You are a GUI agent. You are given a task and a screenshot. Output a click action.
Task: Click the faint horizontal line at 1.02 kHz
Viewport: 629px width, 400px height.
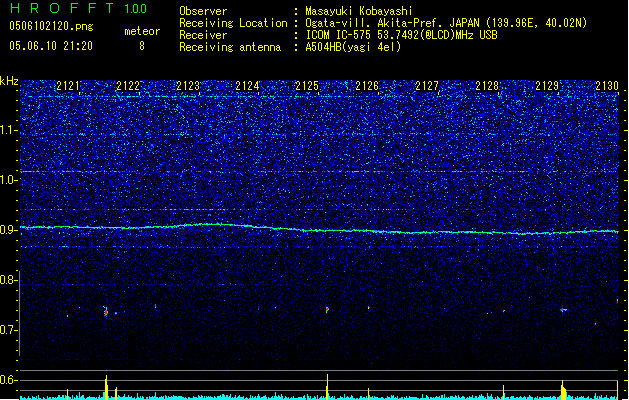pyautogui.click(x=319, y=172)
